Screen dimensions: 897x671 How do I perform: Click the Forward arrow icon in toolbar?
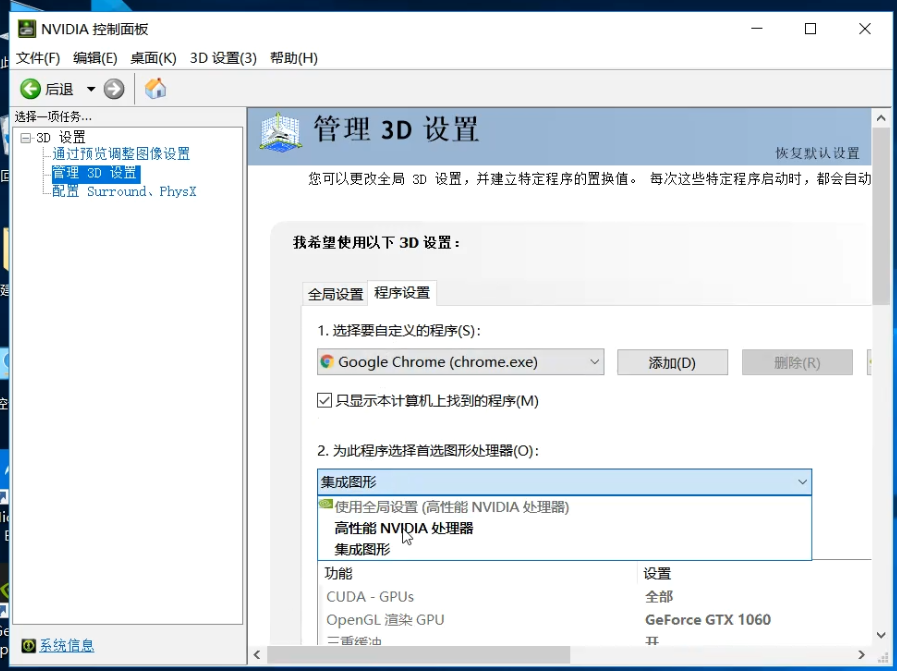pyautogui.click(x=114, y=89)
